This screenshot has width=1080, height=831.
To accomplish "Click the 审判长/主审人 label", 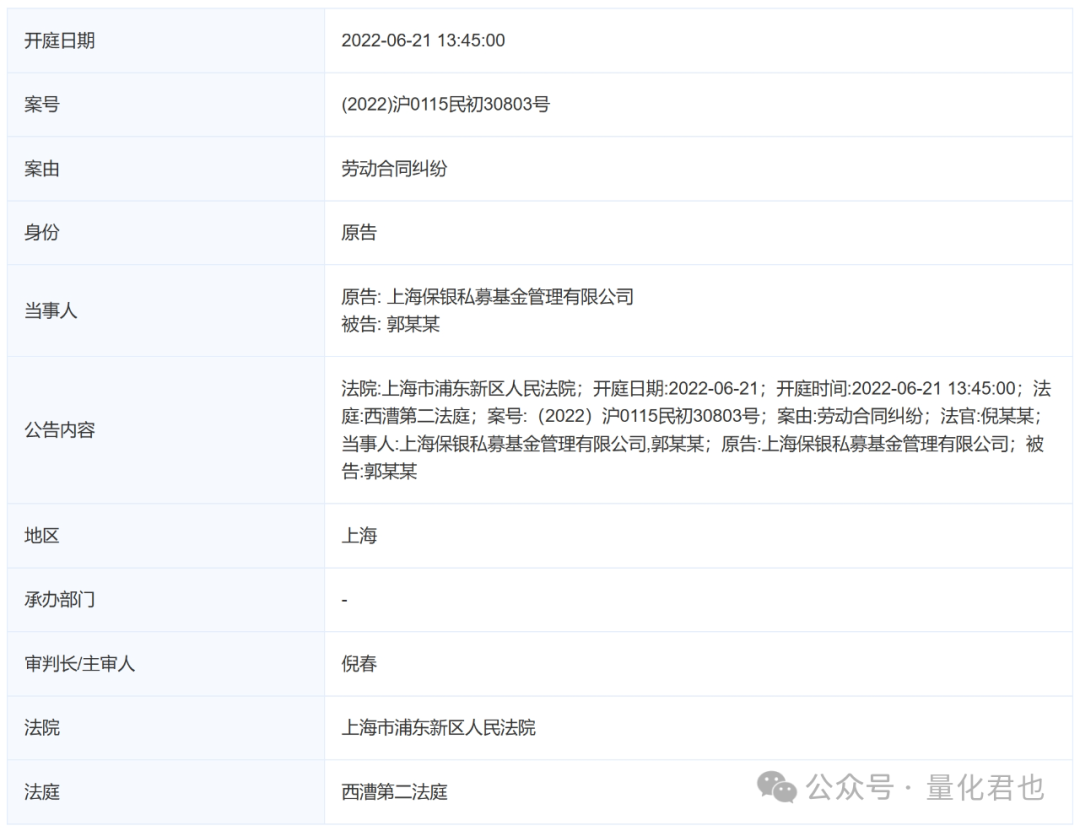I will tap(80, 664).
